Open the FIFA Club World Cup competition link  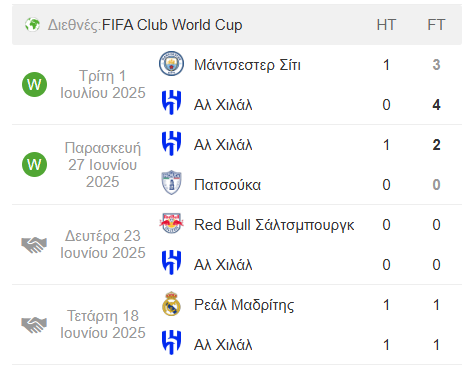point(172,25)
